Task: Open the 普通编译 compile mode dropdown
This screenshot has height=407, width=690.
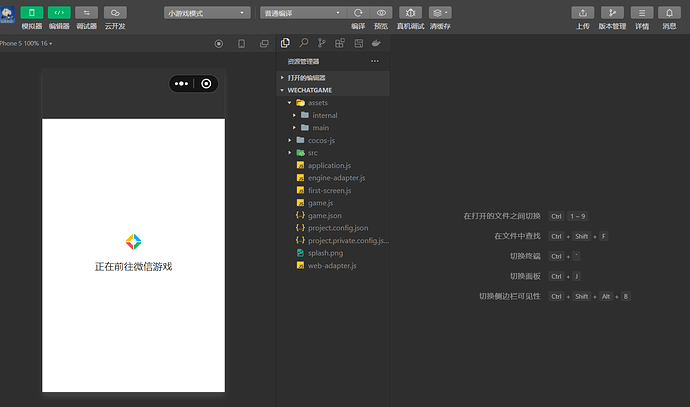Action: point(303,13)
